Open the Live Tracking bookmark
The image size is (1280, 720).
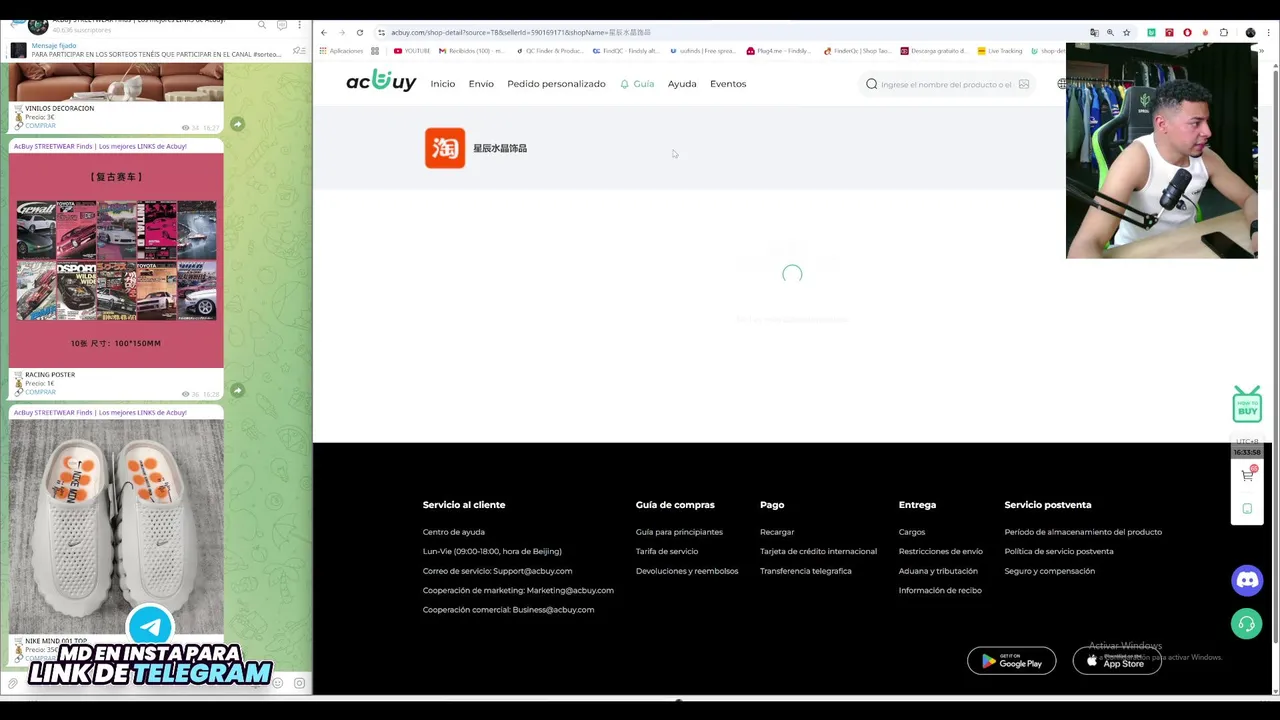(1000, 51)
